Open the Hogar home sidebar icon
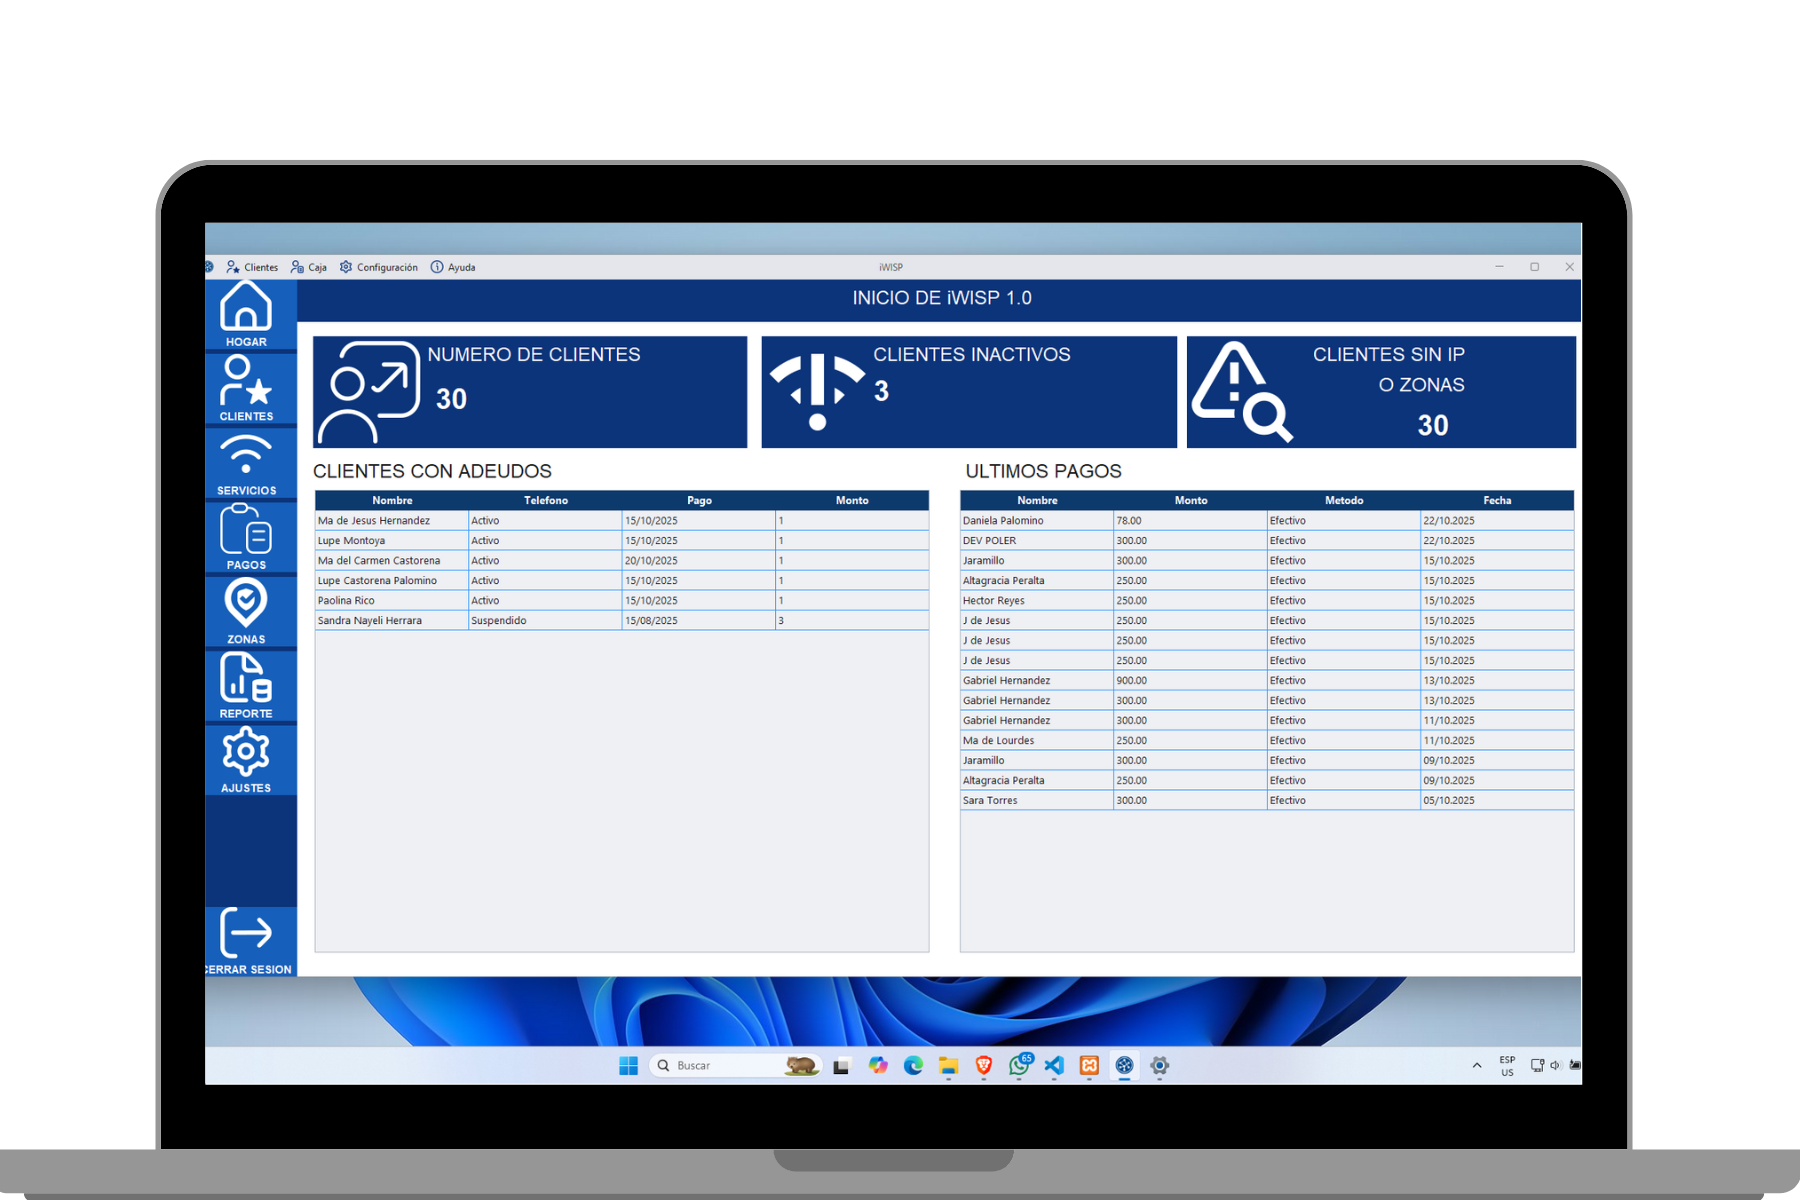Viewport: 1800px width, 1200px height. pos(246,314)
